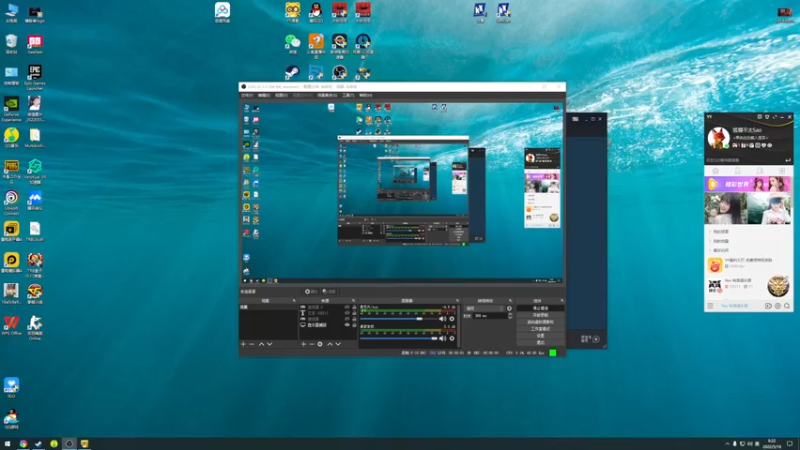This screenshot has width=800, height=450.
Task: Stop streaming using the first Controls button
Action: (x=540, y=309)
